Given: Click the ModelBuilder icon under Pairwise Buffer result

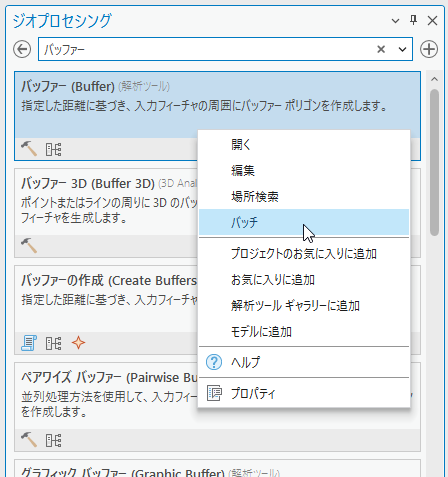Looking at the screenshot, I should tap(53, 441).
